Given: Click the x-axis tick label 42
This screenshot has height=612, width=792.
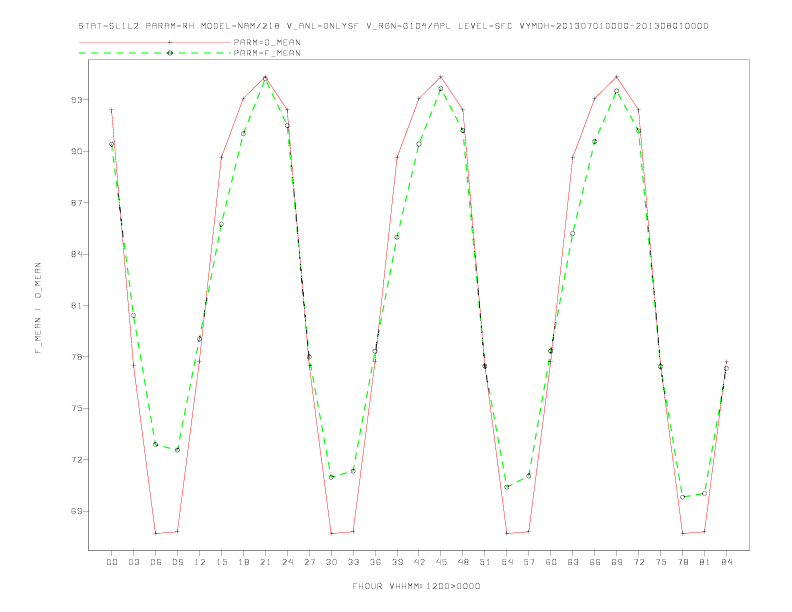Looking at the screenshot, I should tap(419, 562).
